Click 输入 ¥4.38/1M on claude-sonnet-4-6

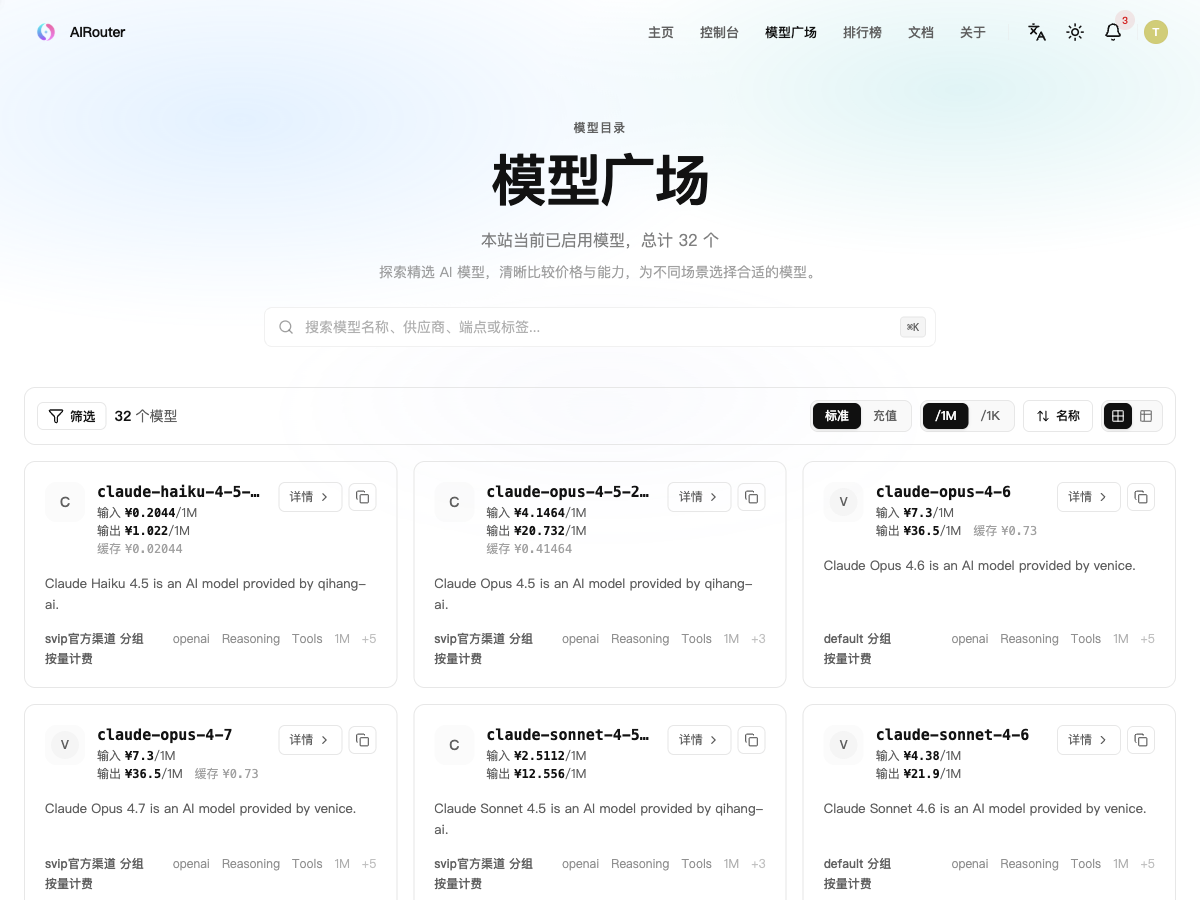click(918, 756)
